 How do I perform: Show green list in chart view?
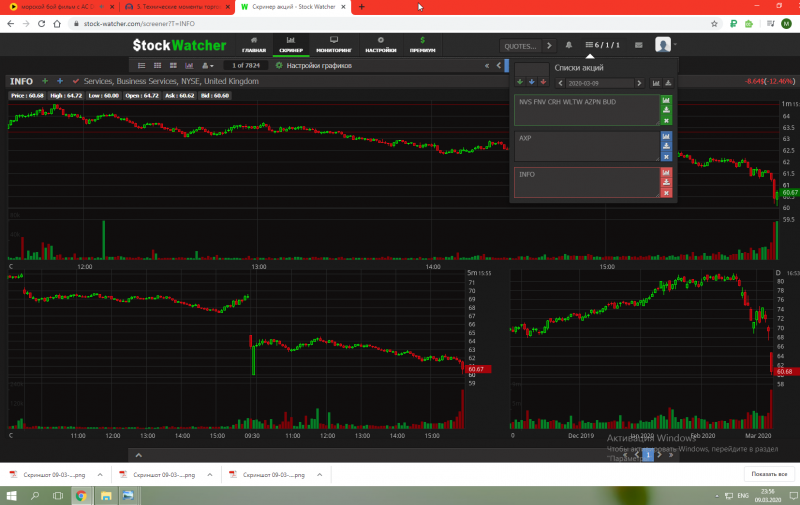tap(666, 100)
